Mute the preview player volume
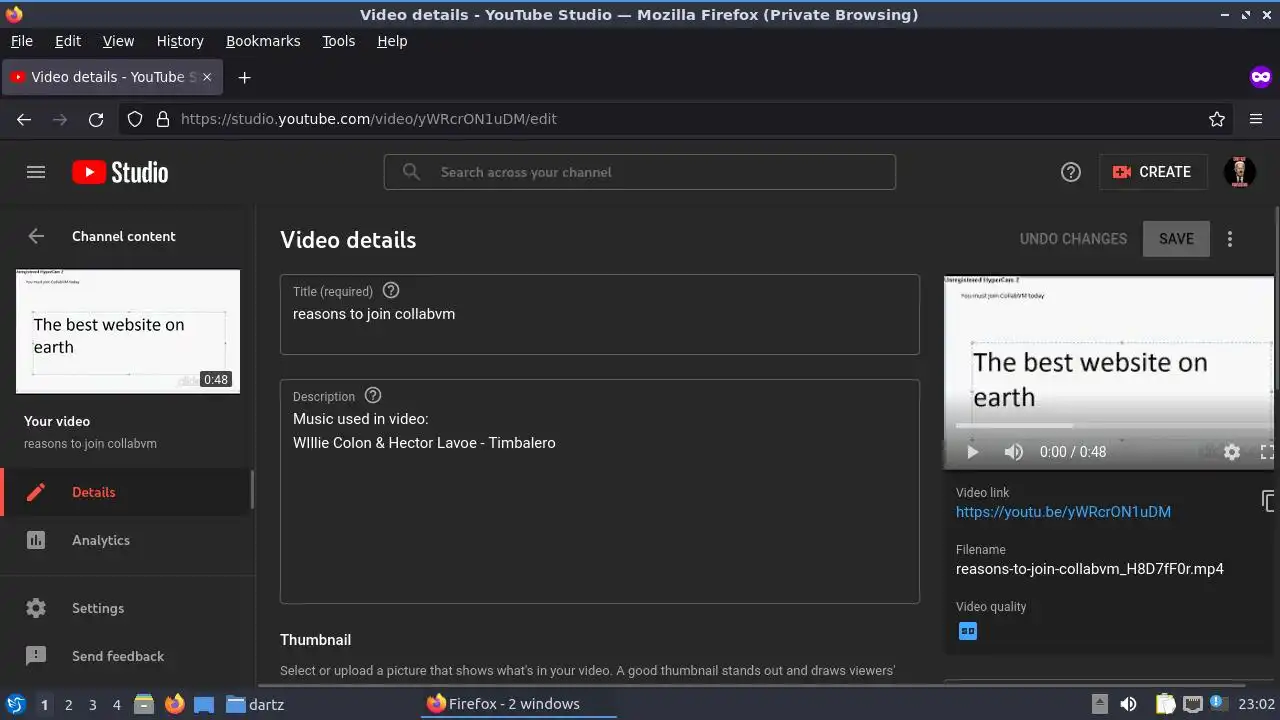Screen dimensions: 1280x720 1013,452
